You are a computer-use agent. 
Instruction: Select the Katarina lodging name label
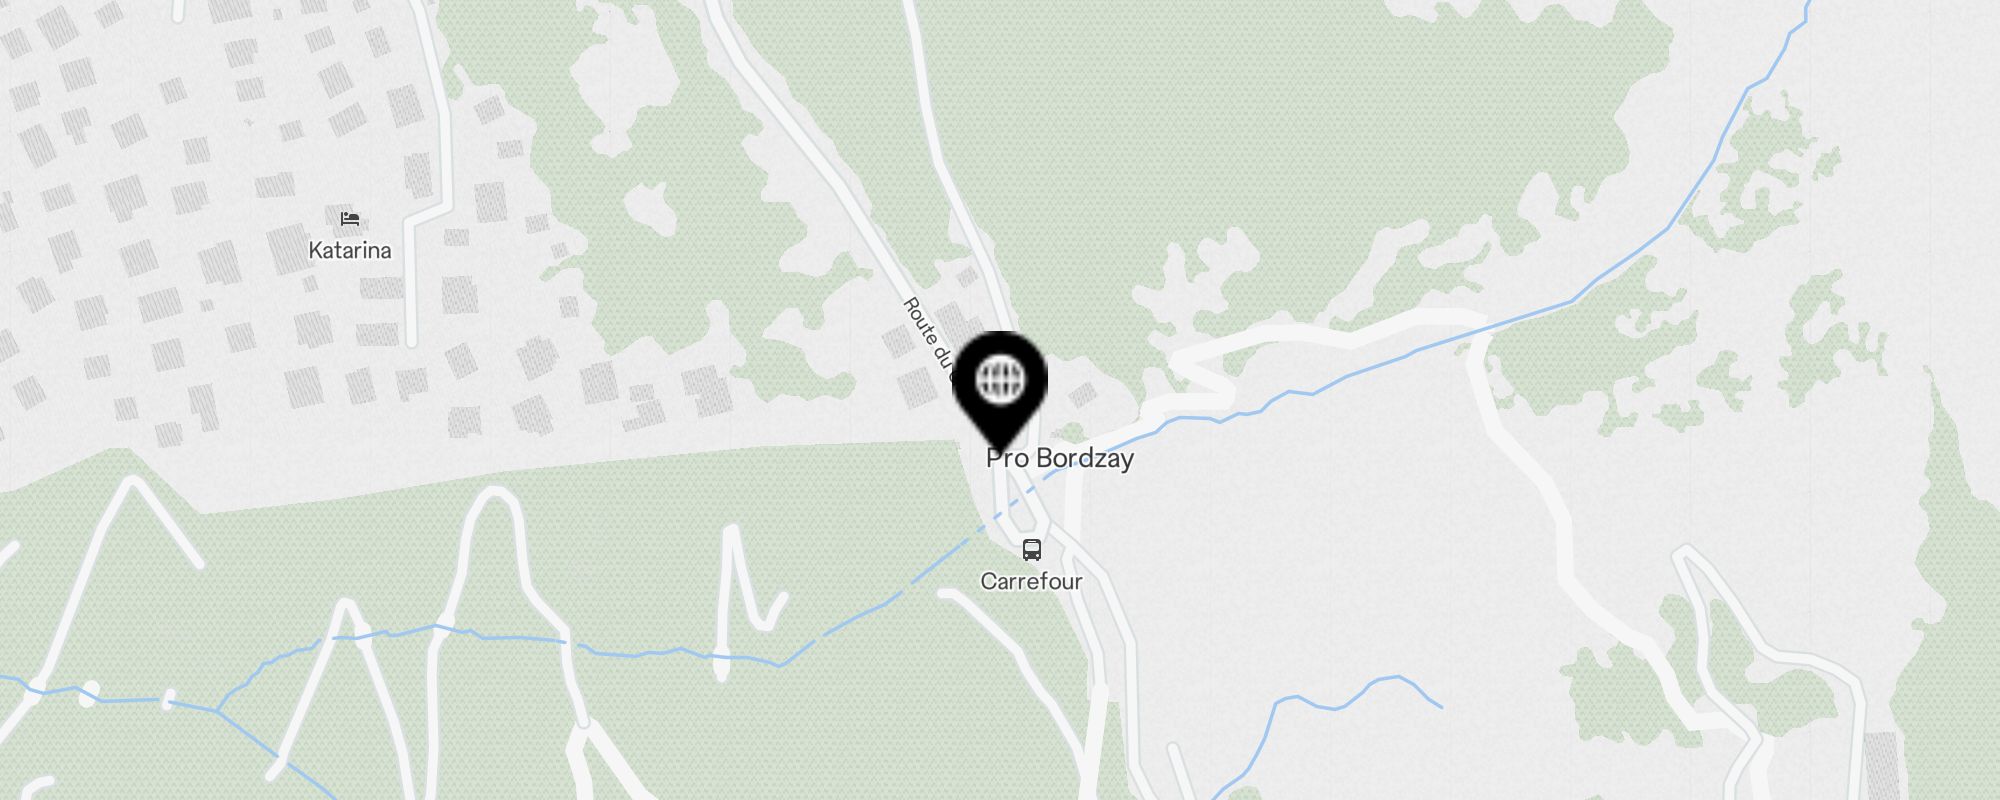tap(349, 250)
